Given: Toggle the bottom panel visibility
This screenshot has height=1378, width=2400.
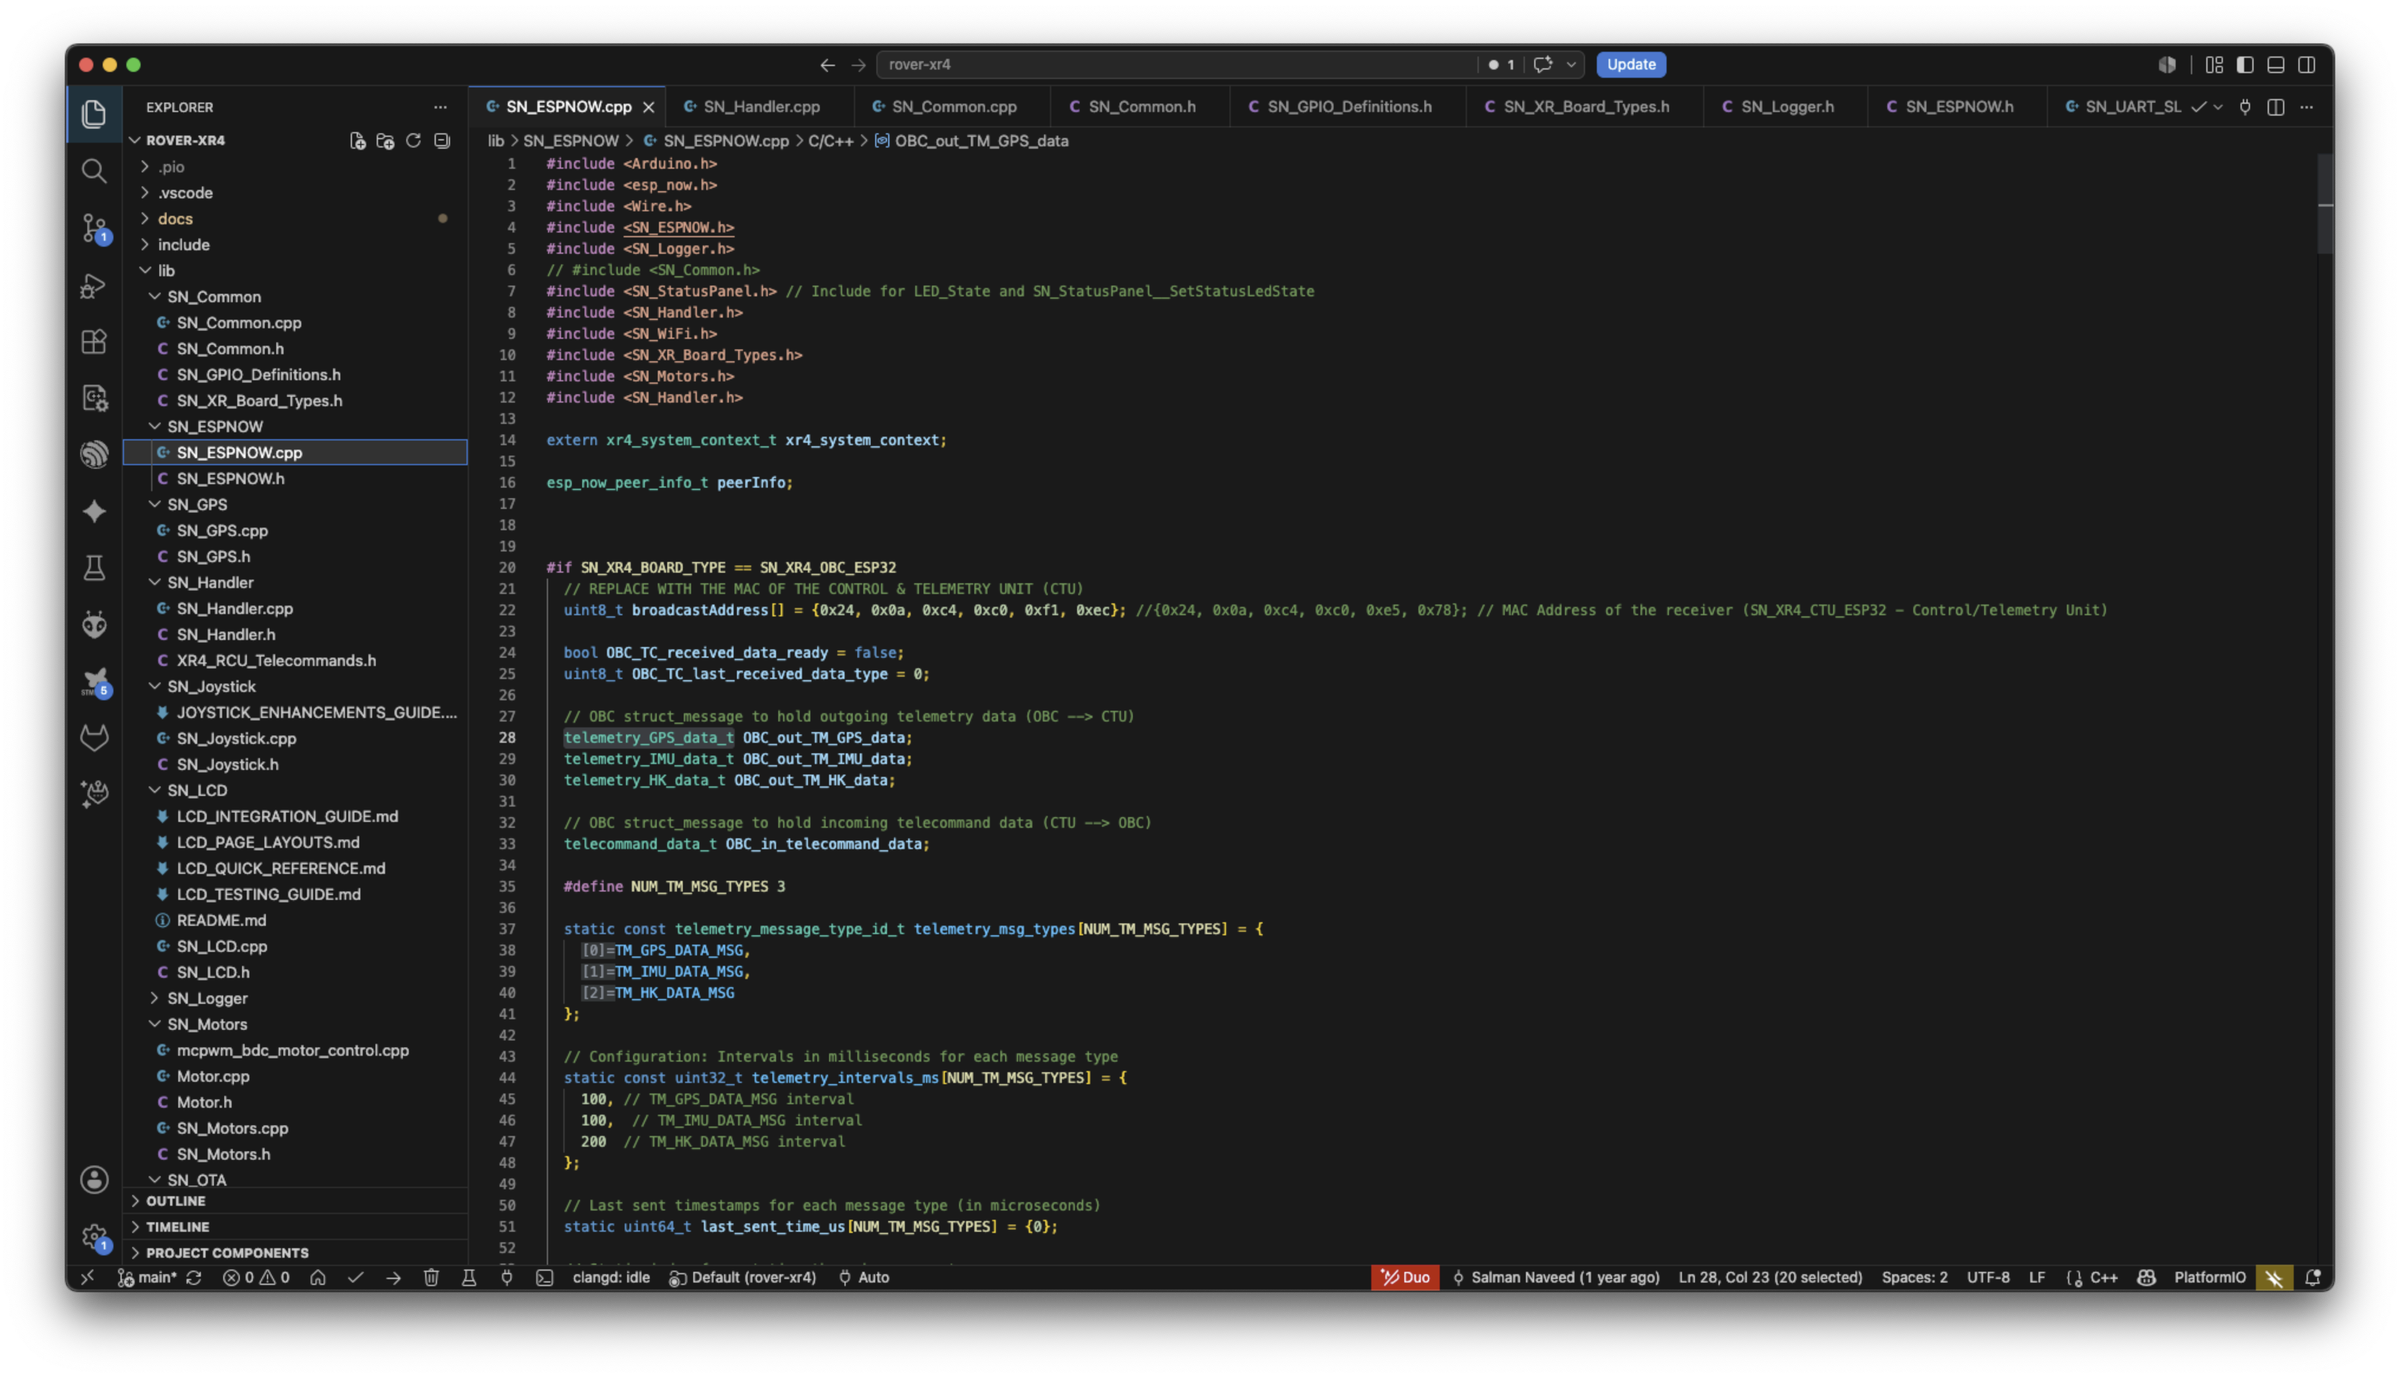Looking at the screenshot, I should click(2276, 65).
